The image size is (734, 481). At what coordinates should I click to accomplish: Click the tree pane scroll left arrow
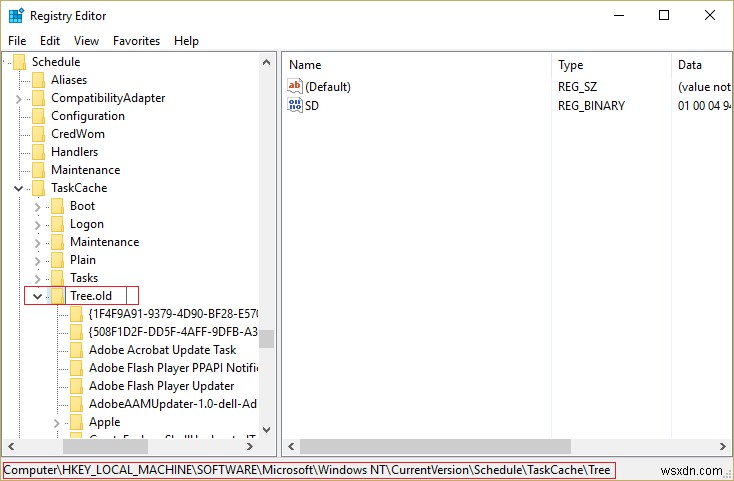click(x=11, y=446)
